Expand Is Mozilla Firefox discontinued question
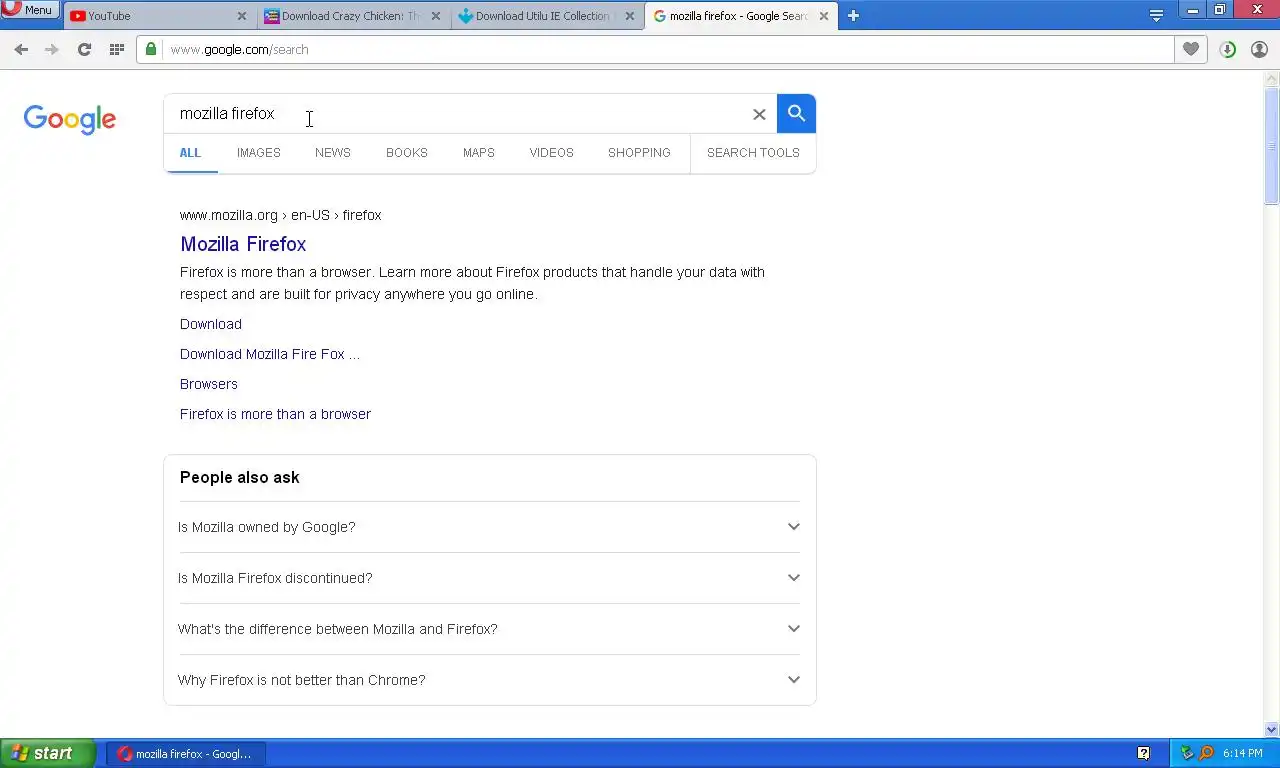1280x768 pixels. 490,578
